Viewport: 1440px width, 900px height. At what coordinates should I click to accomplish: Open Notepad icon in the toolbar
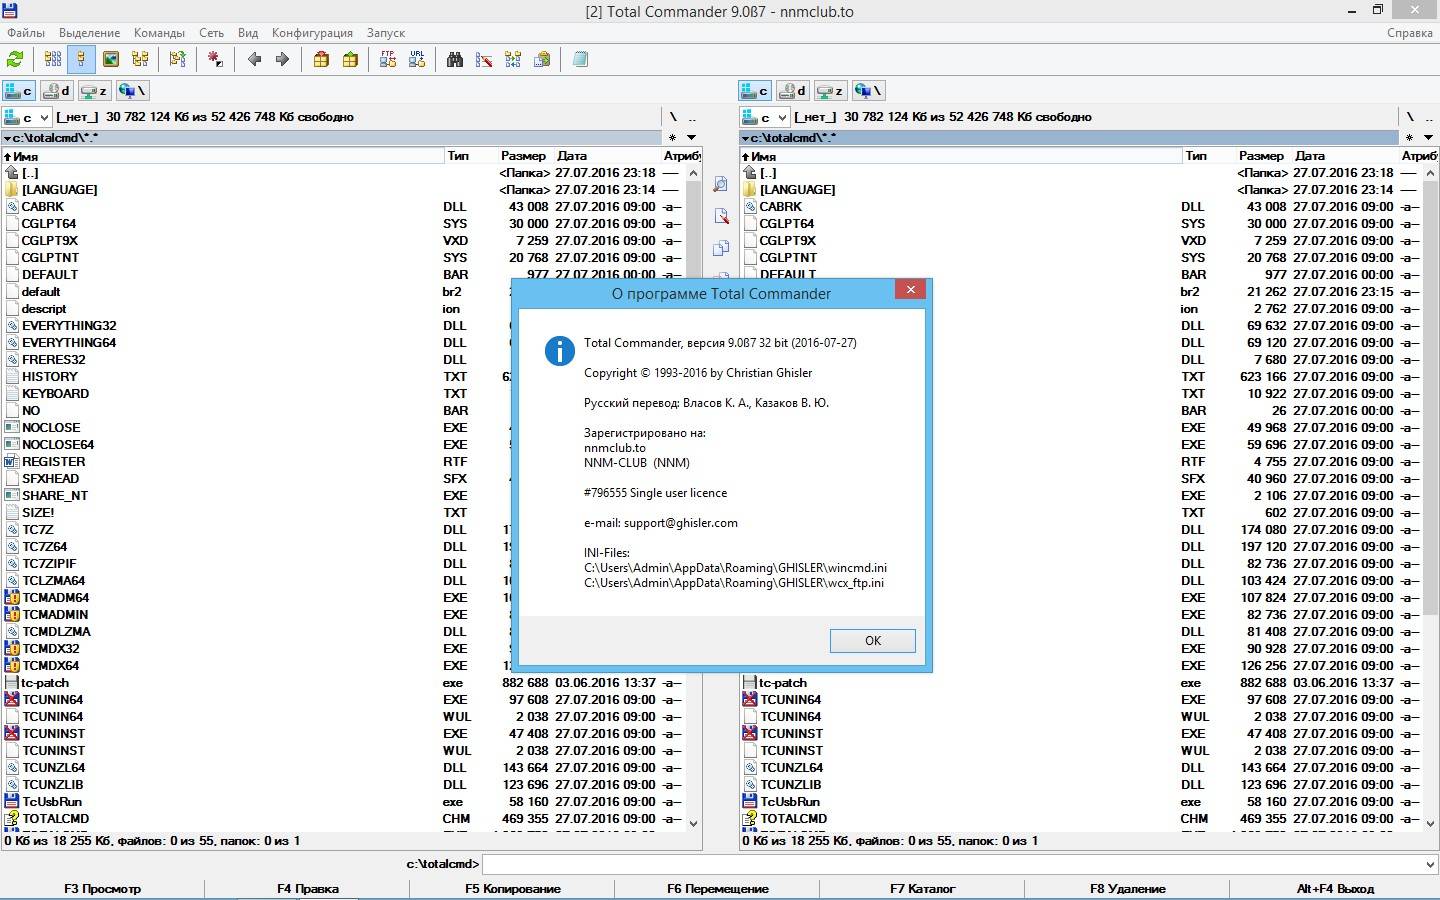[580, 60]
